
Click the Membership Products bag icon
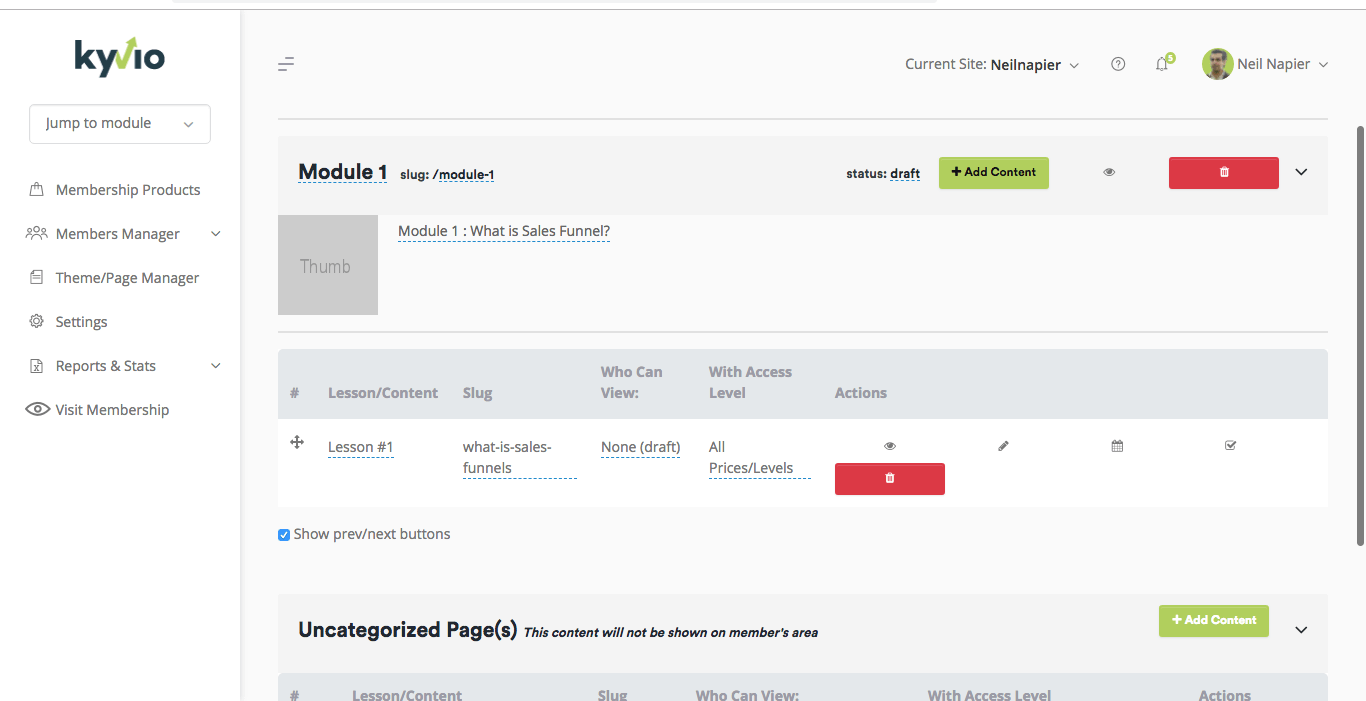click(x=37, y=189)
